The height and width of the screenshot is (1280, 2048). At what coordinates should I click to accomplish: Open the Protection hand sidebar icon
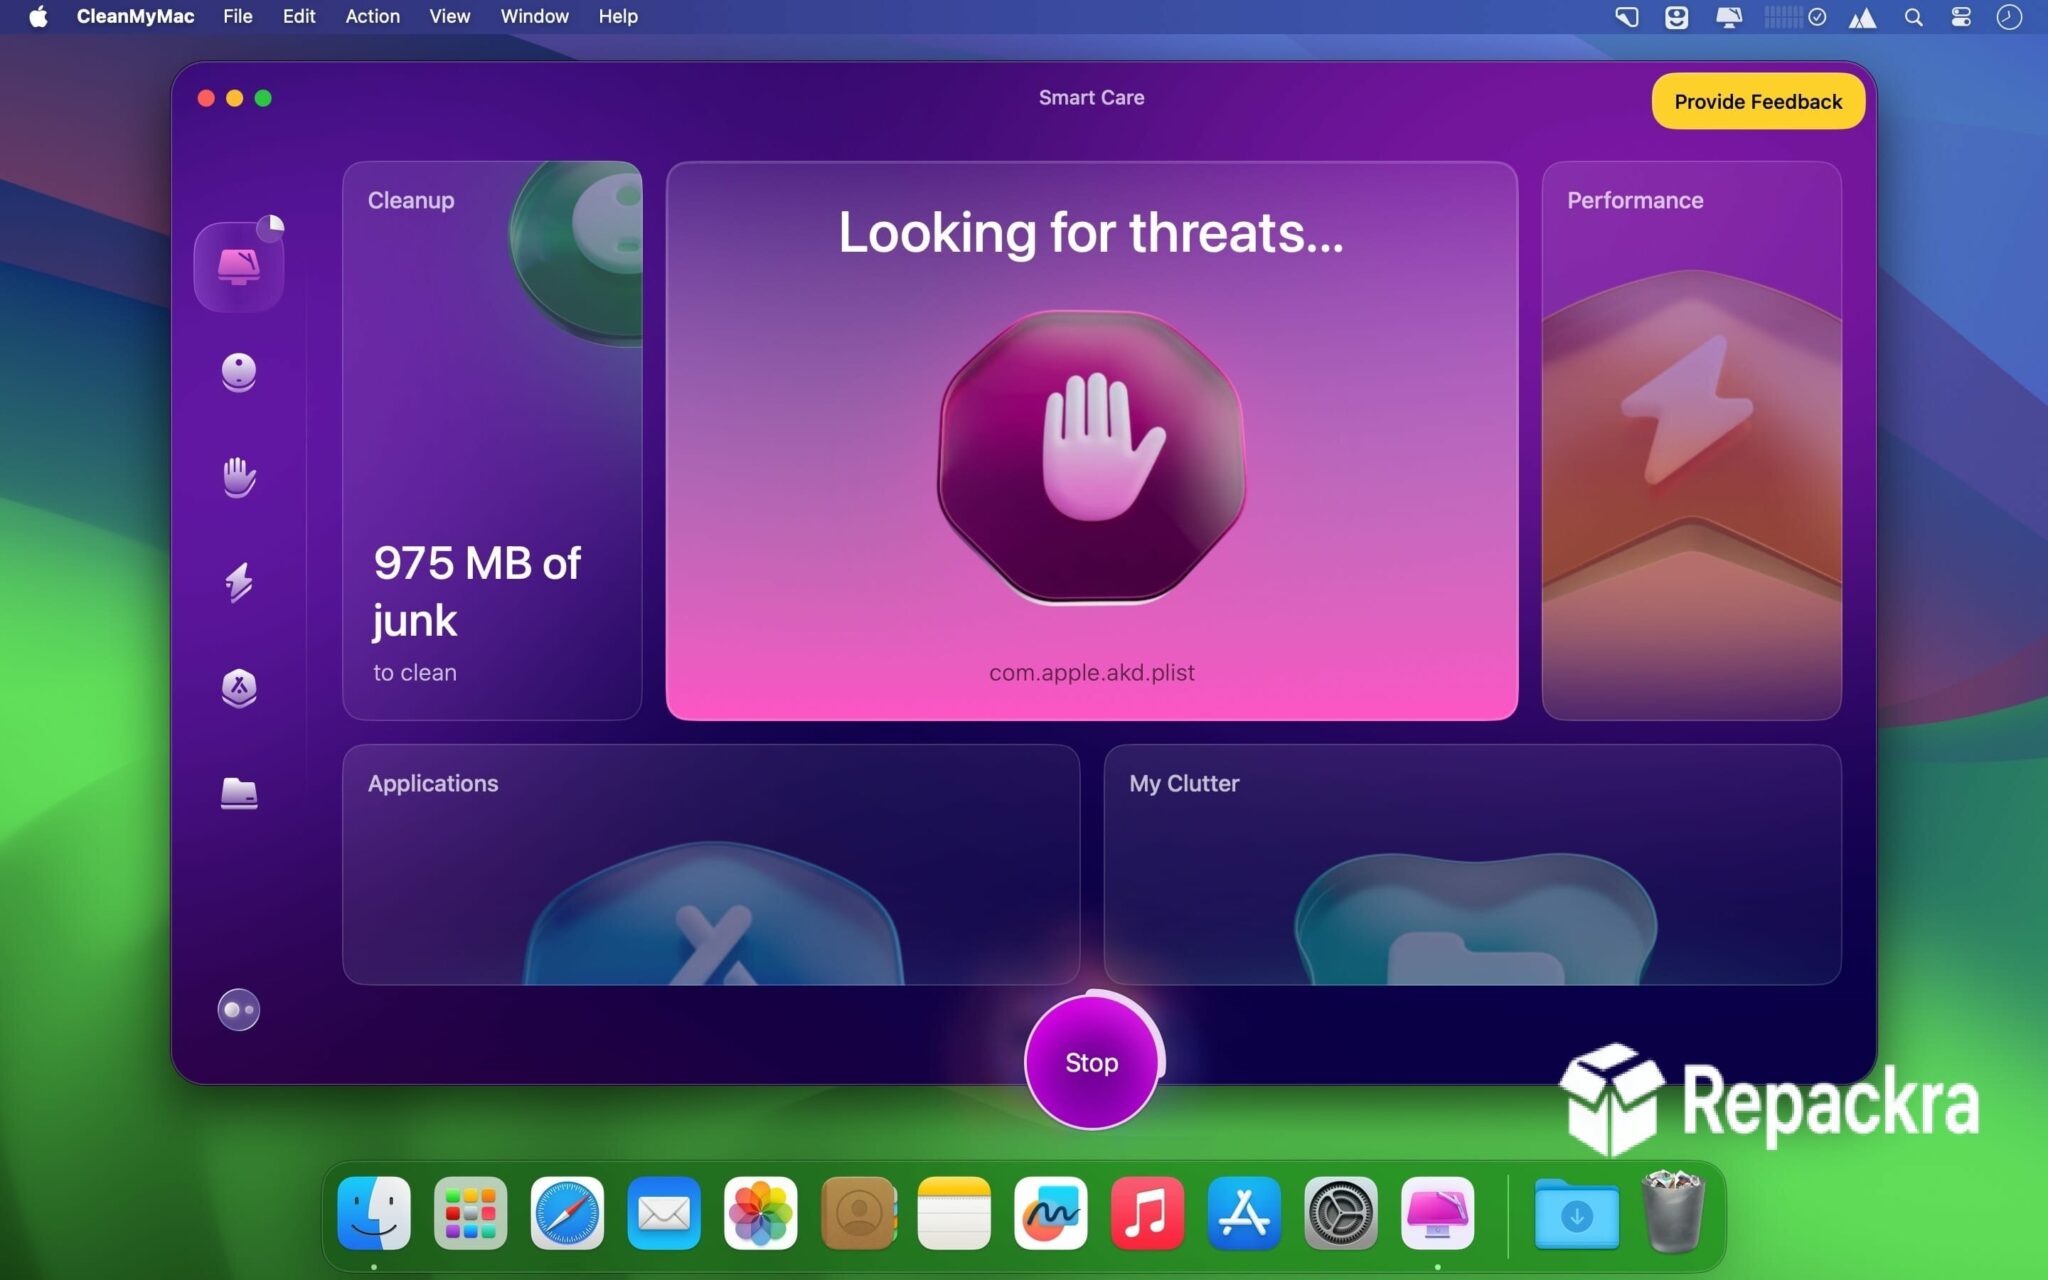(239, 477)
